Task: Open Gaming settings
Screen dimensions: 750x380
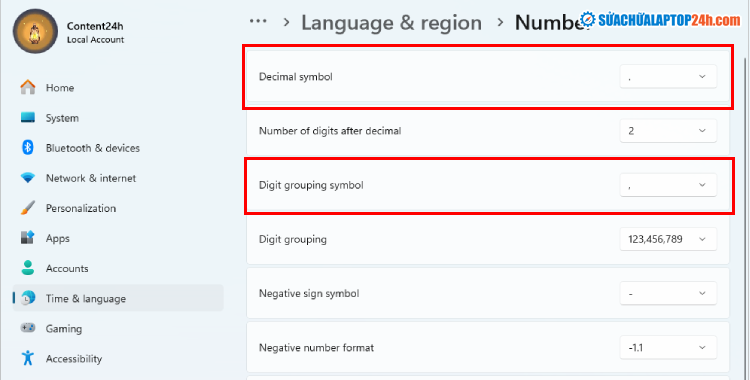Action: pos(118,328)
